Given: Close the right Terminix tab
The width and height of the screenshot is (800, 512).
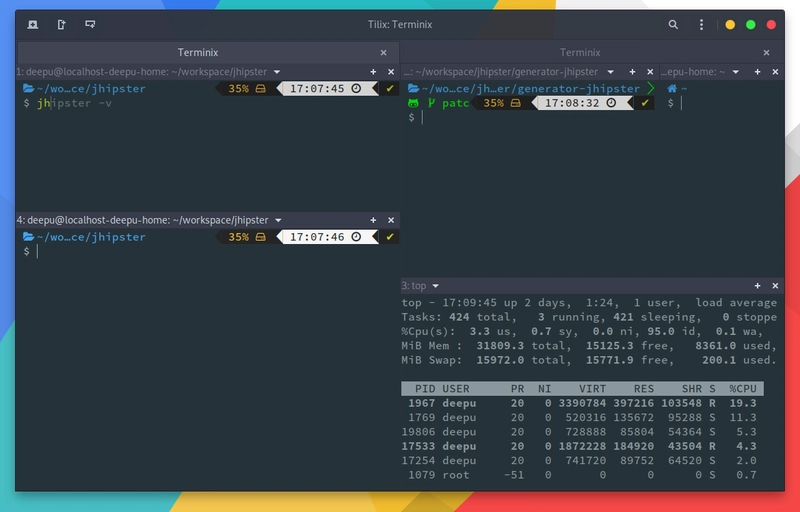Looking at the screenshot, I should (766, 53).
